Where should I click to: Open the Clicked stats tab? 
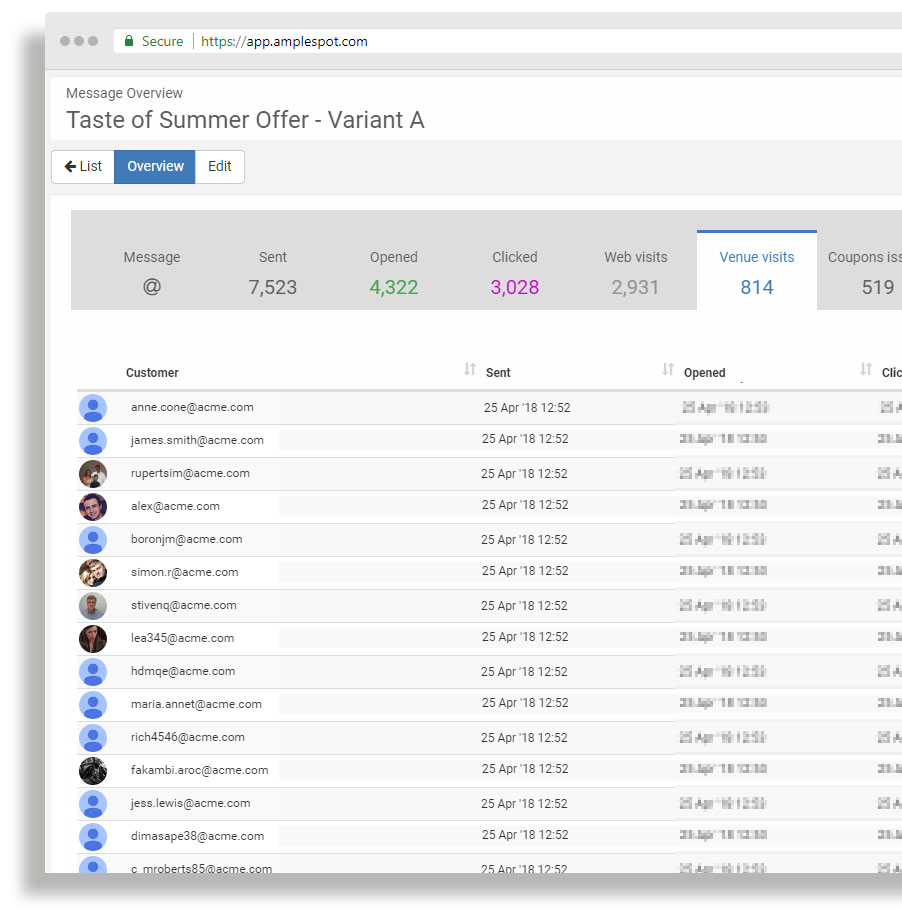click(x=515, y=271)
